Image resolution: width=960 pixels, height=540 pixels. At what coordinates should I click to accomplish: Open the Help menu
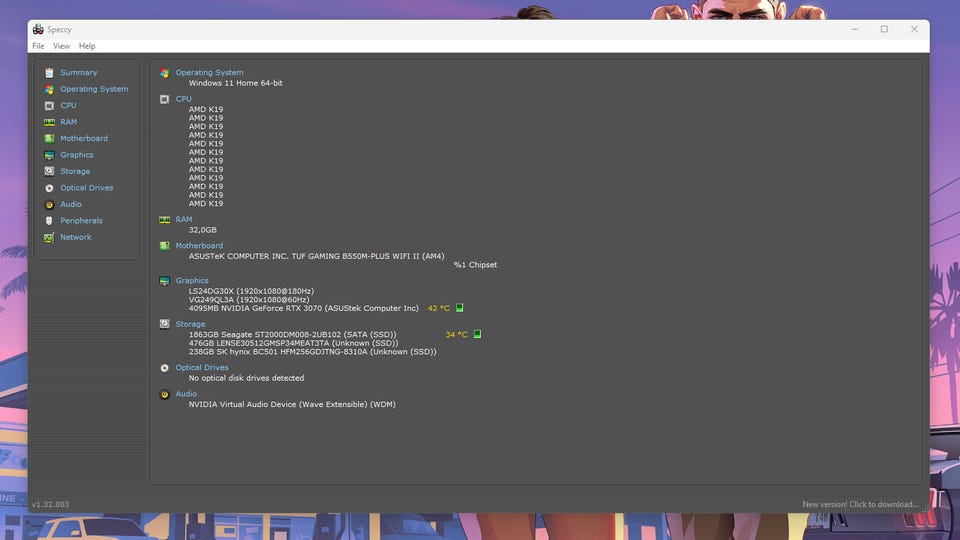87,46
